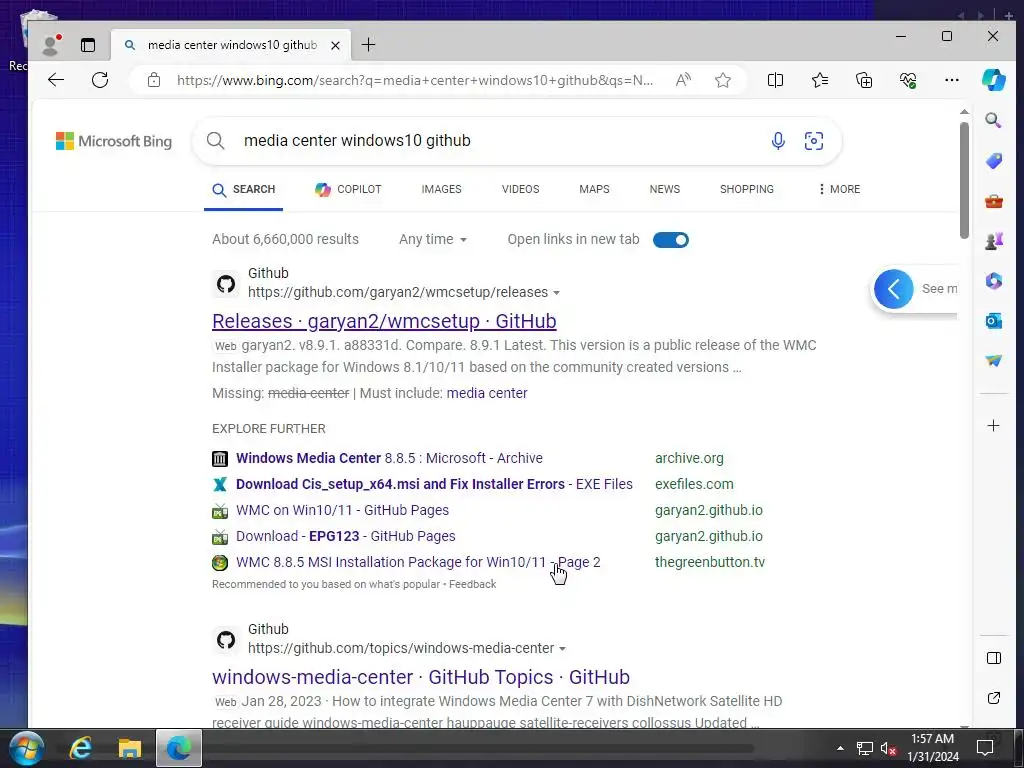Open muted volume icon in tray
Image resolution: width=1024 pixels, height=768 pixels.
pos(887,748)
